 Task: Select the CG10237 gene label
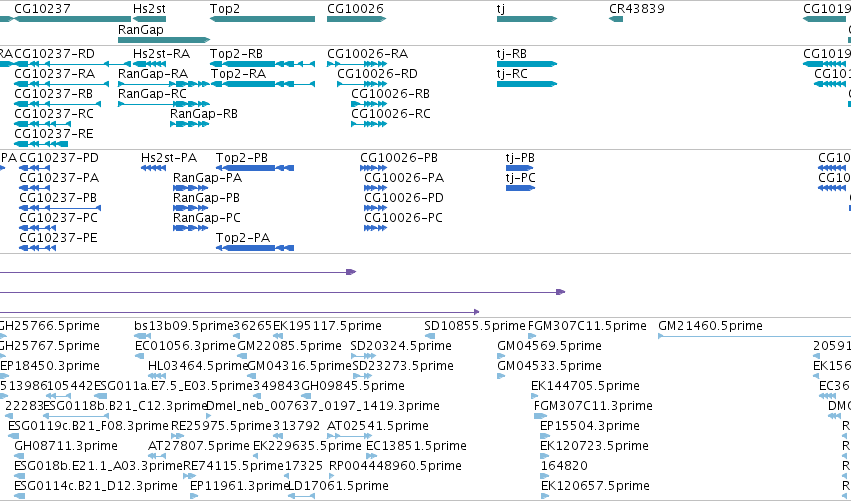42,9
